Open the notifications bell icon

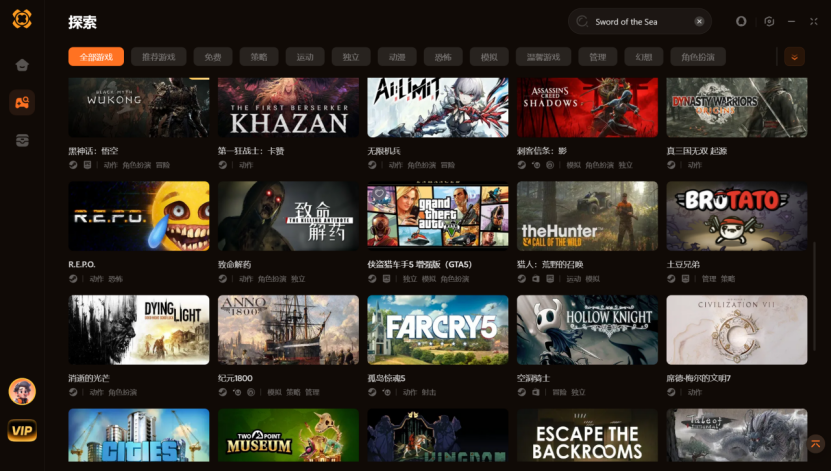click(741, 21)
